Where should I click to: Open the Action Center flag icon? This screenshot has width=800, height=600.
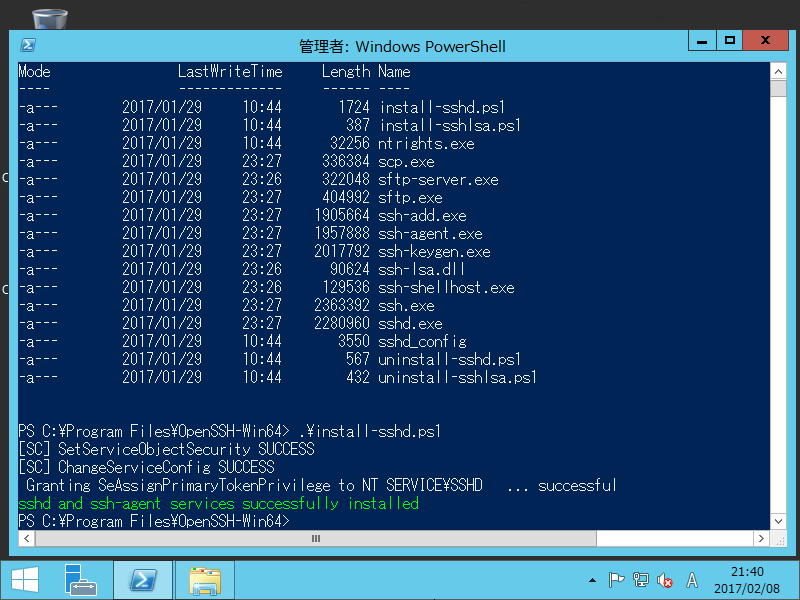tap(616, 580)
